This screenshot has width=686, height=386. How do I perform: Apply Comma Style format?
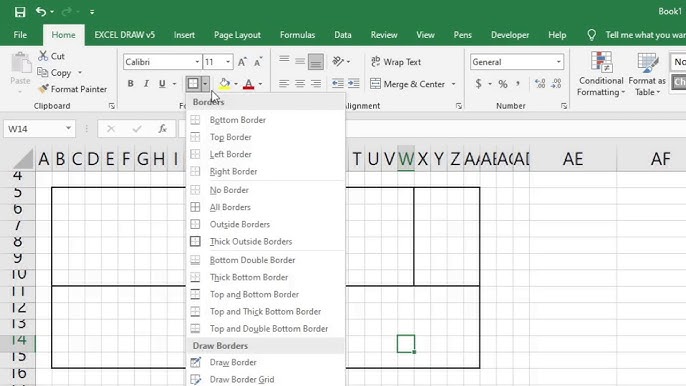[518, 84]
